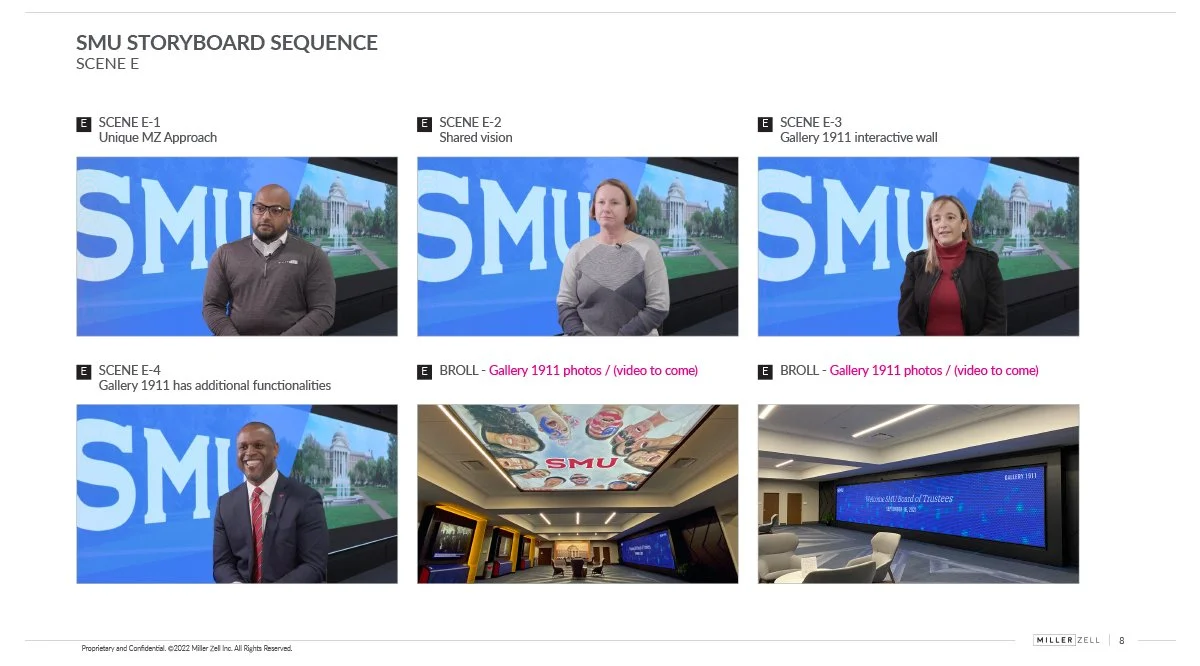Click the 'Unique MZ Approach' caption
The image size is (1200, 666).
(157, 138)
